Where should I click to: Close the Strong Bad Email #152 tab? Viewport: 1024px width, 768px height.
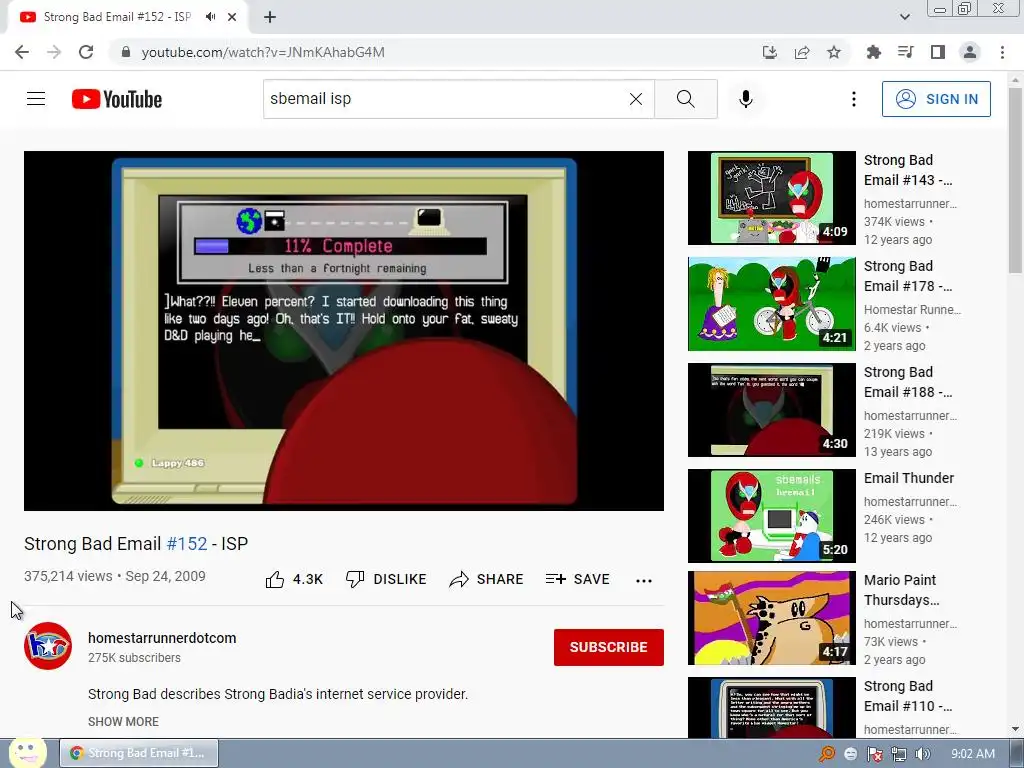click(232, 17)
